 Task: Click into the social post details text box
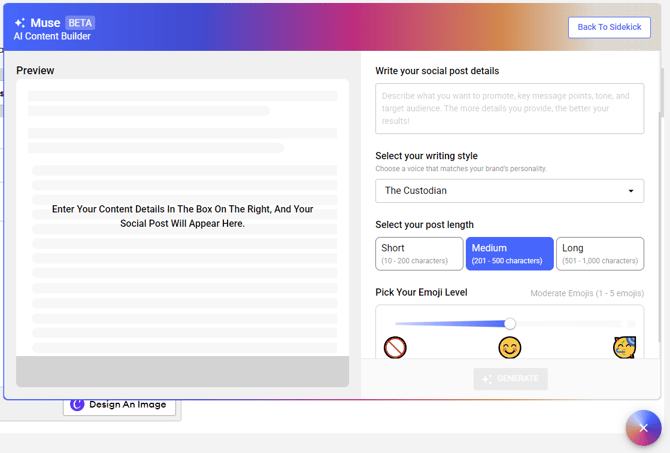[509, 108]
